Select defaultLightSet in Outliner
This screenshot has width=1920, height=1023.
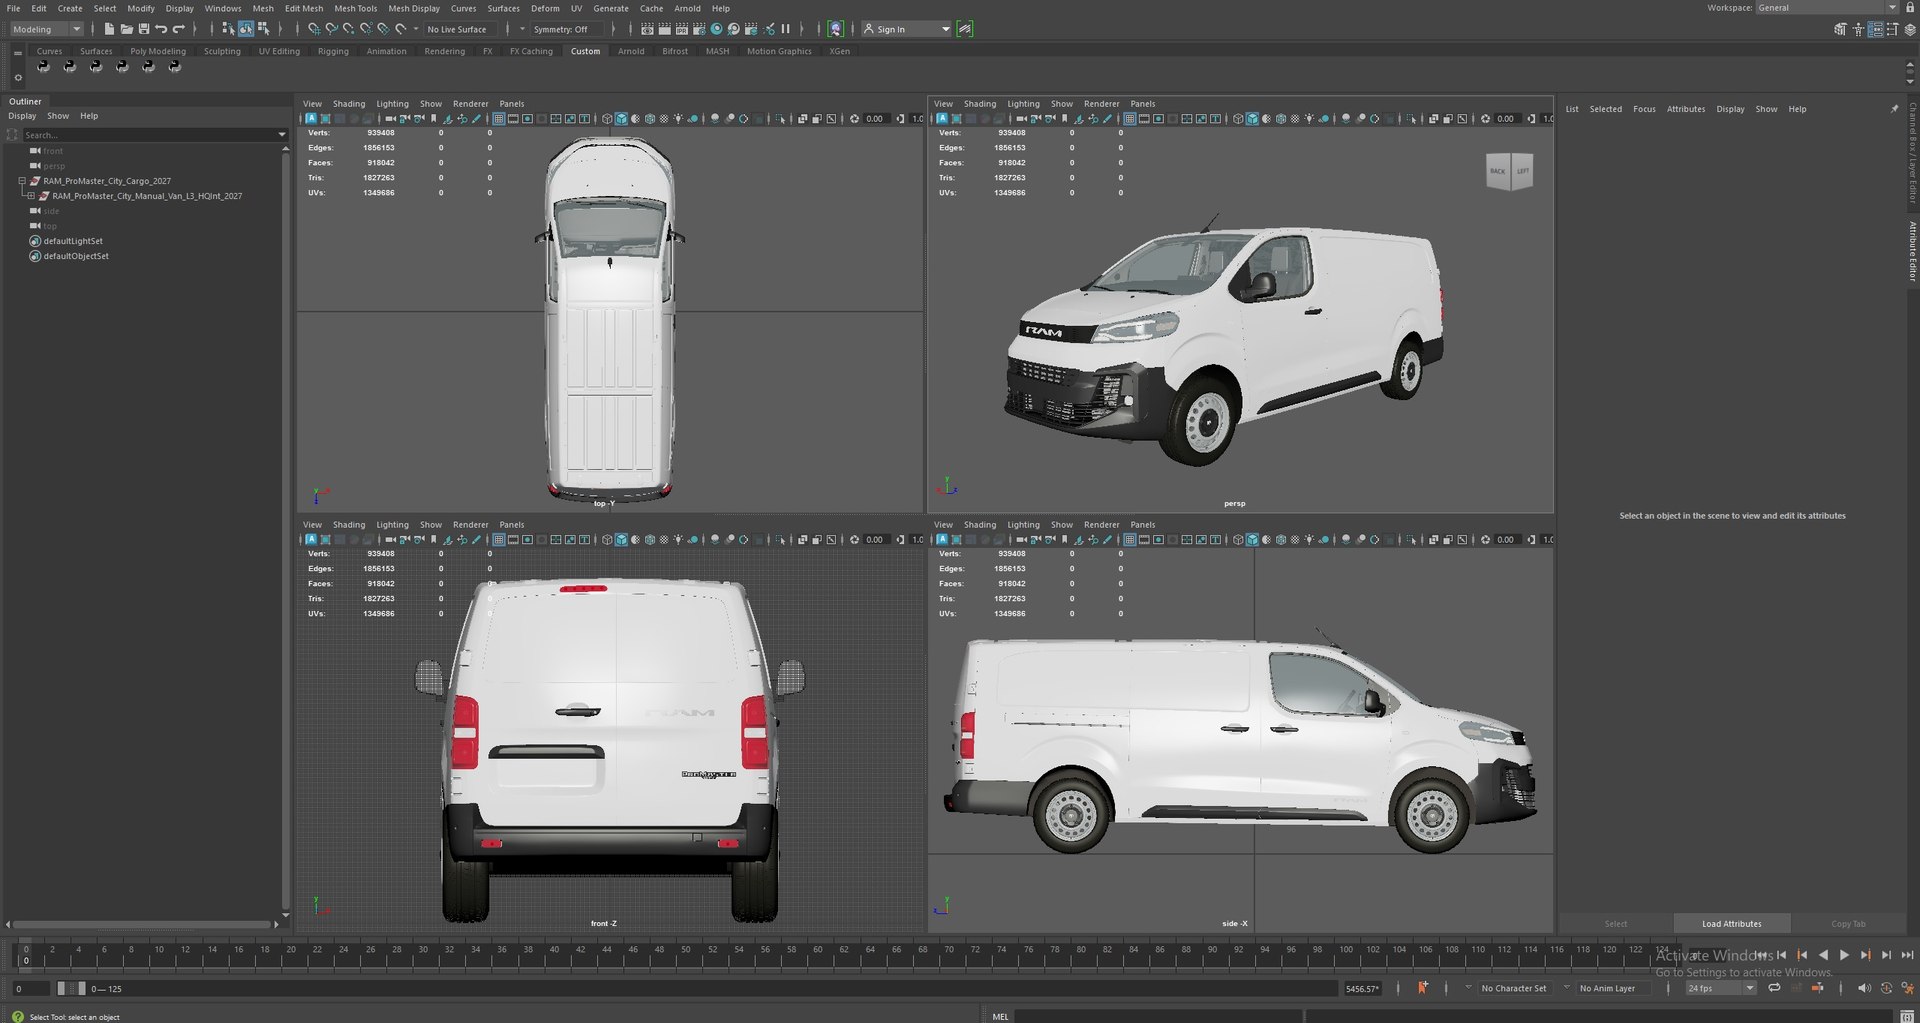click(x=73, y=241)
